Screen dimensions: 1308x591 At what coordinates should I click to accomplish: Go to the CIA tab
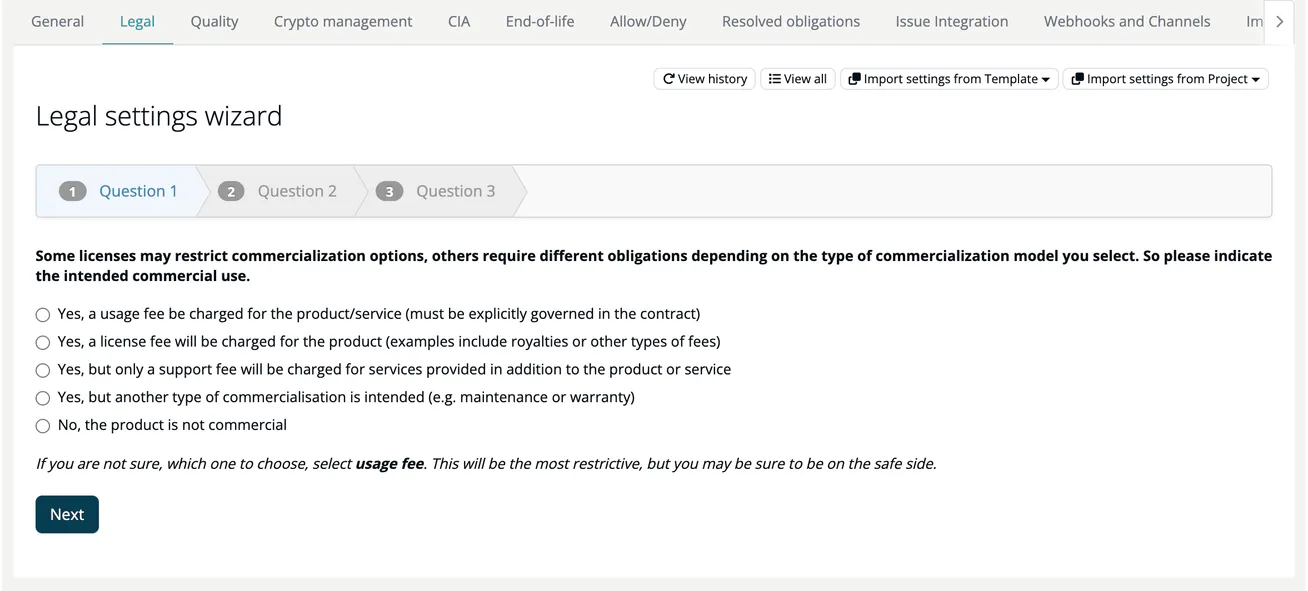point(459,21)
